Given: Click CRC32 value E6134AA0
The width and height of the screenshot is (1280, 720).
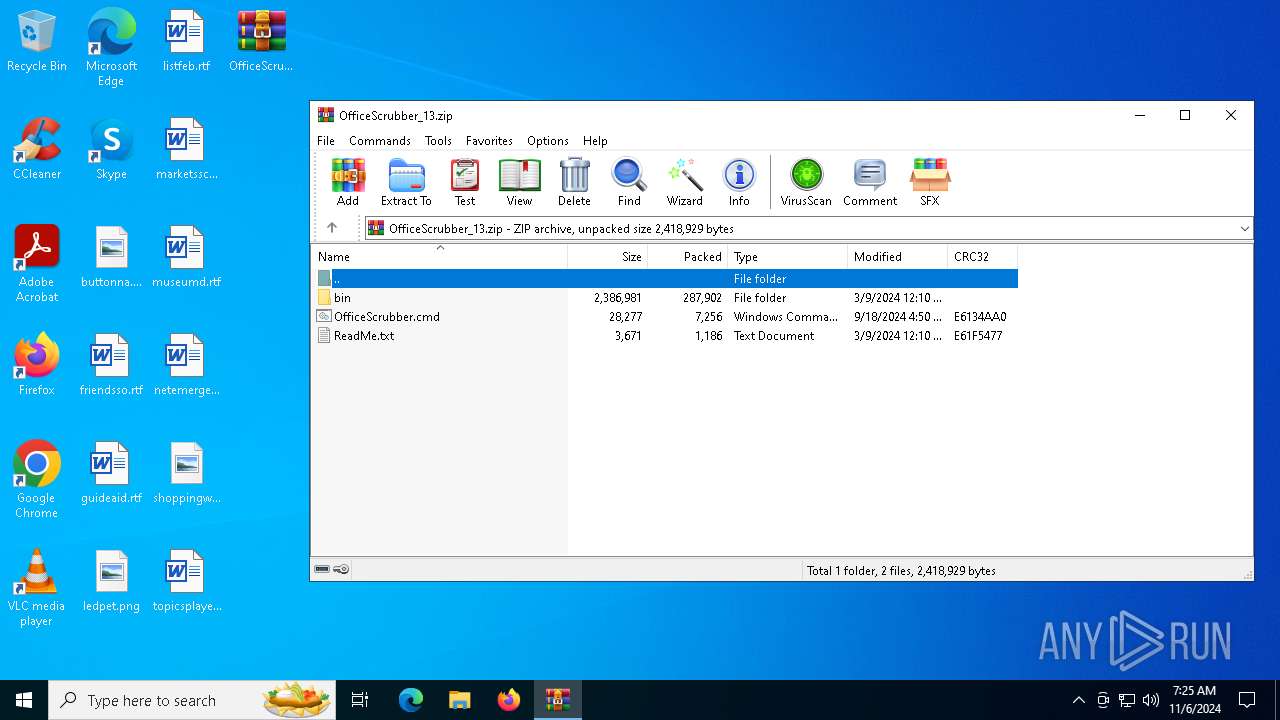Looking at the screenshot, I should pyautogui.click(x=980, y=316).
